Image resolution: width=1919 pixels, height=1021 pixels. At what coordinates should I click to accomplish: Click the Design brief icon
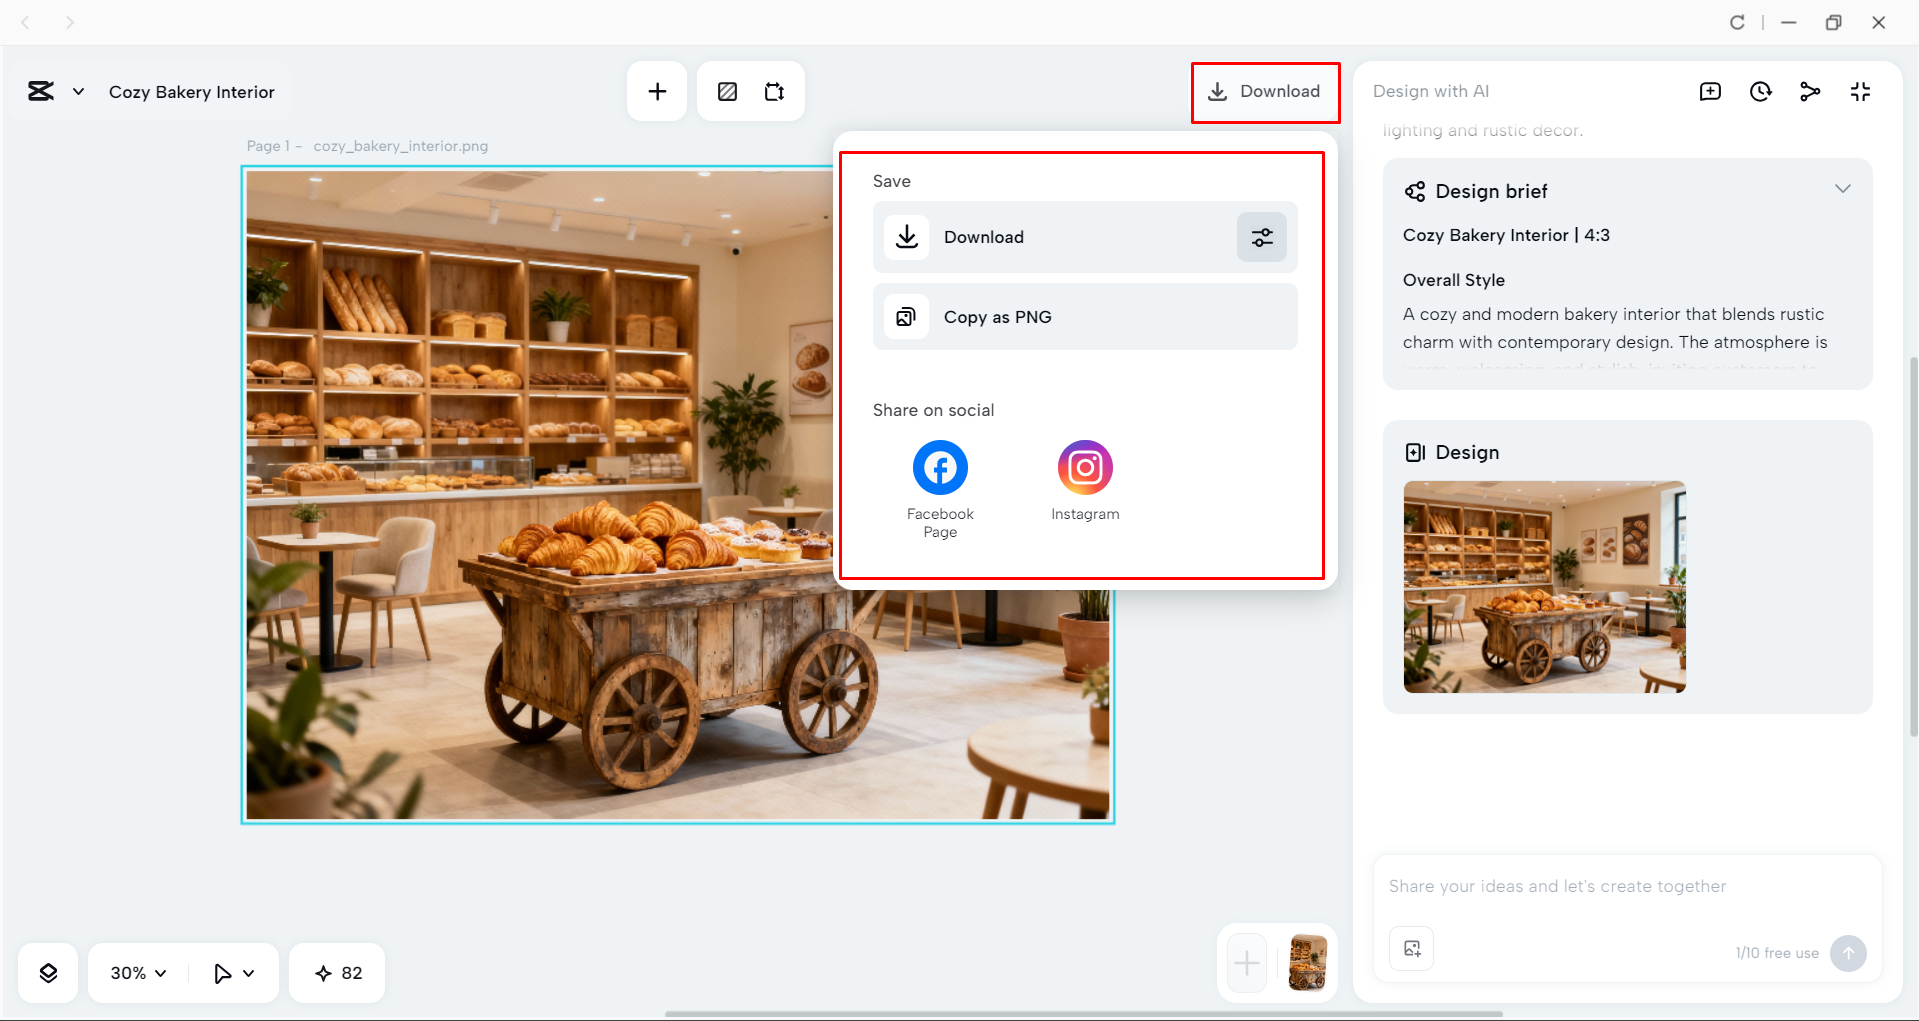(x=1415, y=191)
